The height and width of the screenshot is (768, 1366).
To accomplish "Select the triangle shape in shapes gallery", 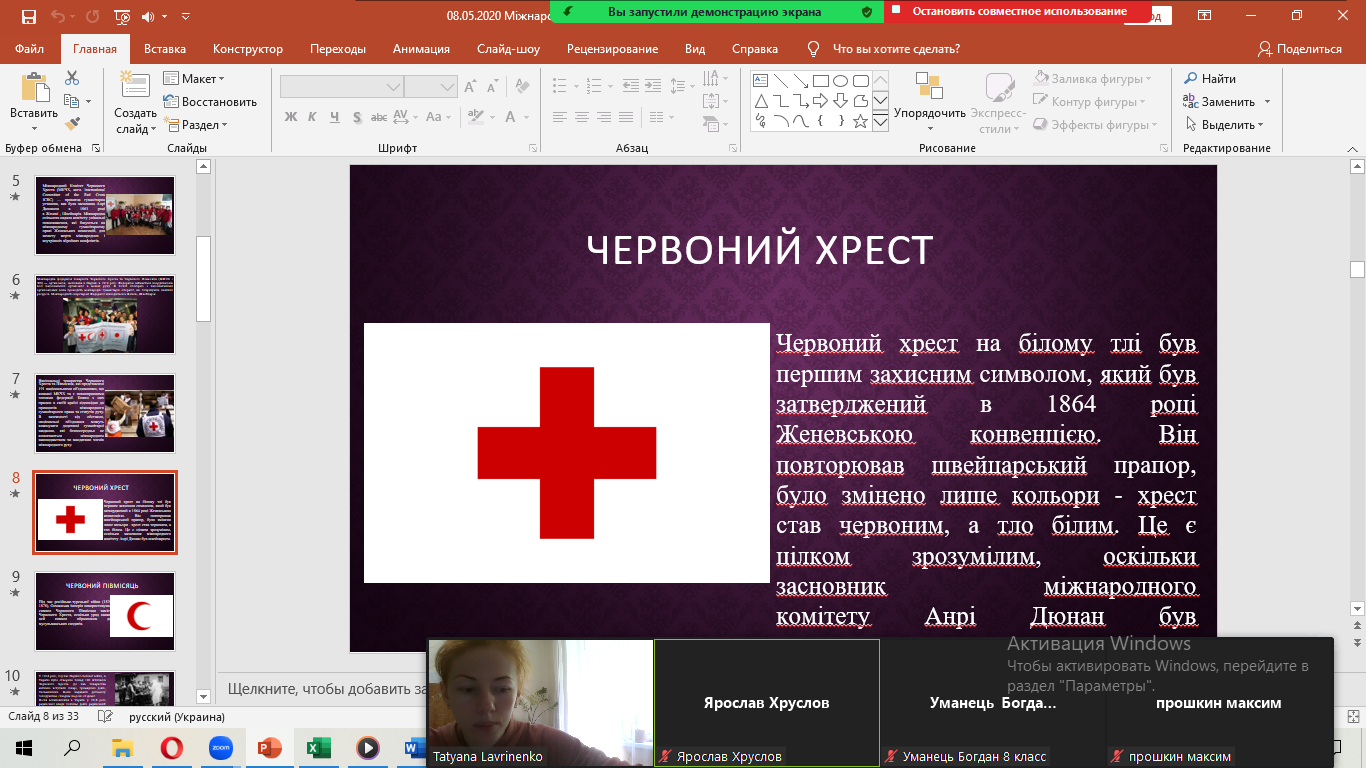I will 760,101.
